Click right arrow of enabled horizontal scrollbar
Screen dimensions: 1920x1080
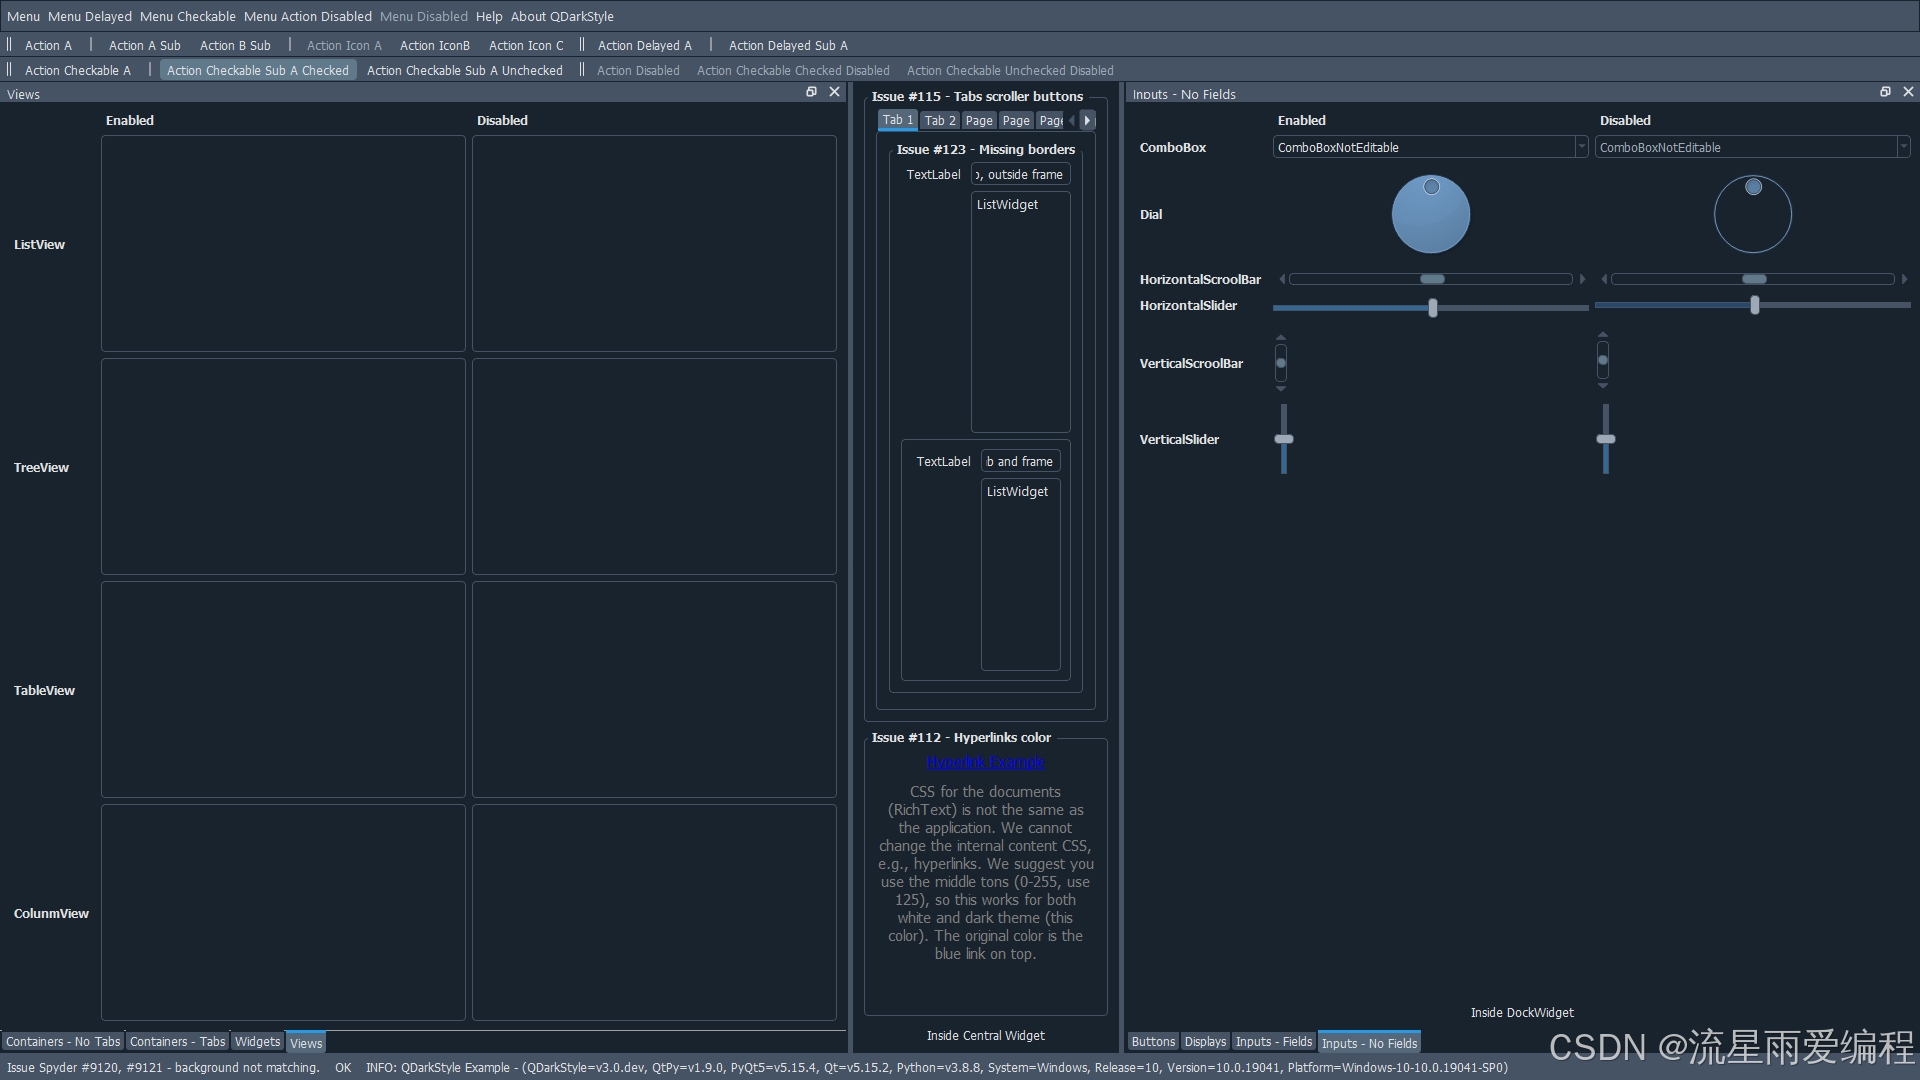point(1582,279)
